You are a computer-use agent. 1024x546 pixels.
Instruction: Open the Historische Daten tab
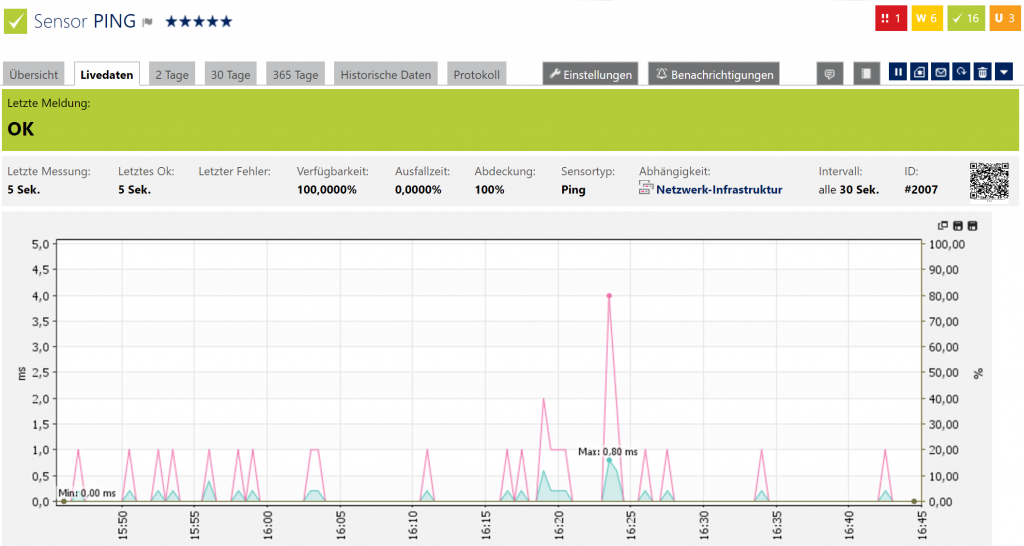click(386, 75)
